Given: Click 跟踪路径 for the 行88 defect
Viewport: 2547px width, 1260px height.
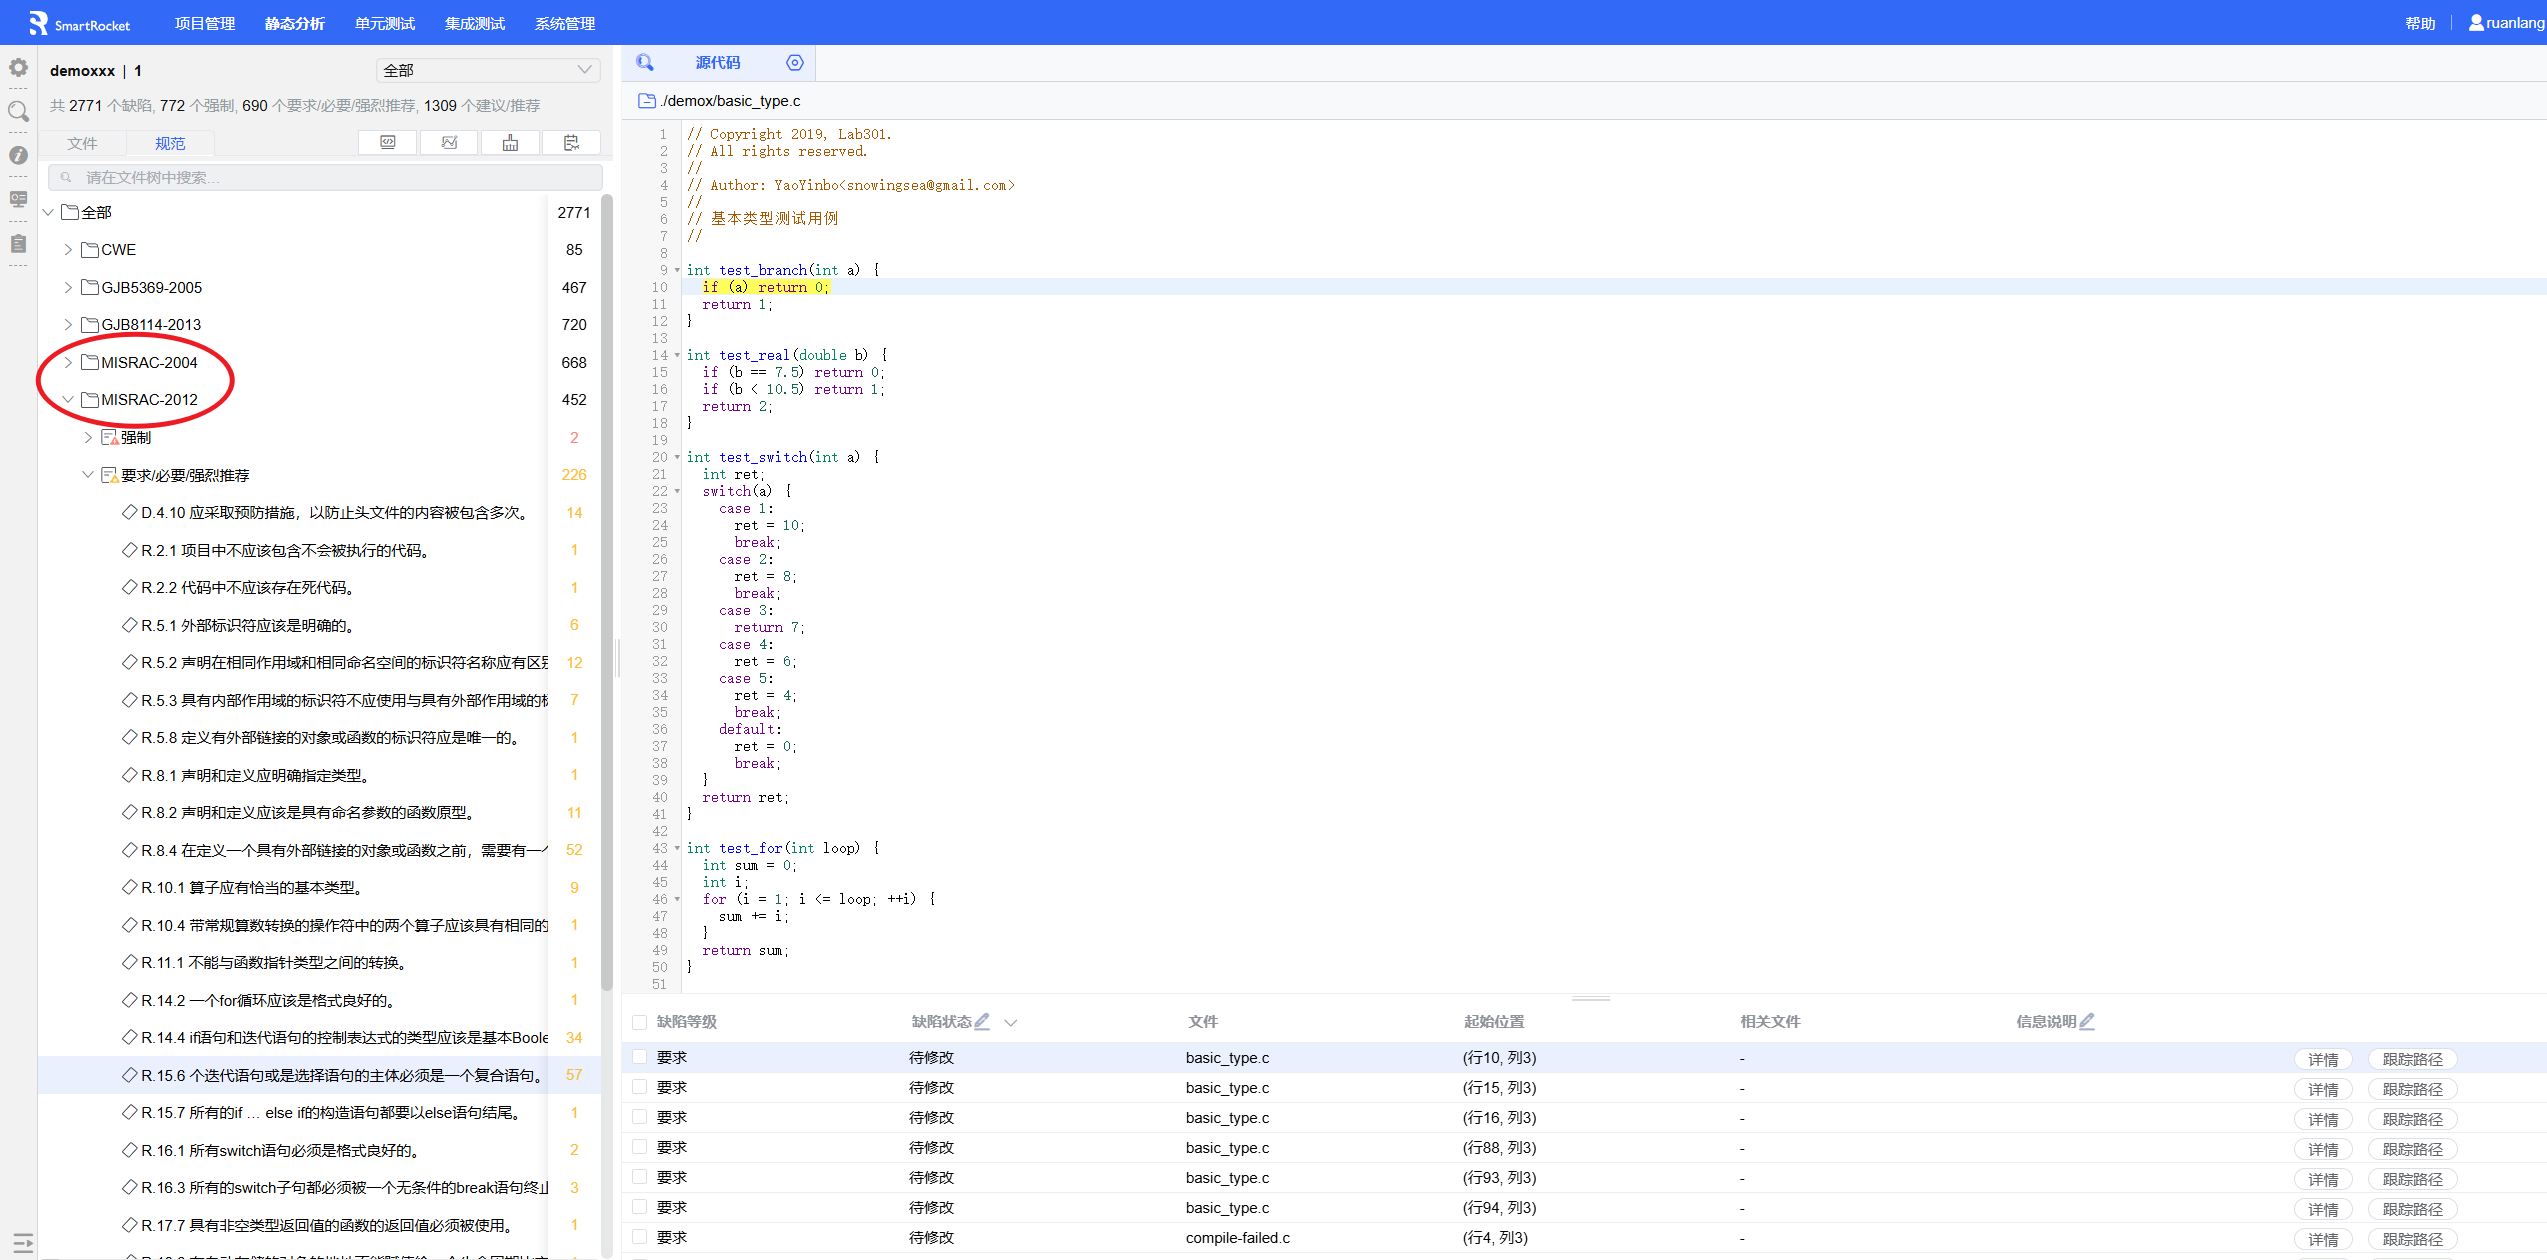Looking at the screenshot, I should tap(2411, 1149).
